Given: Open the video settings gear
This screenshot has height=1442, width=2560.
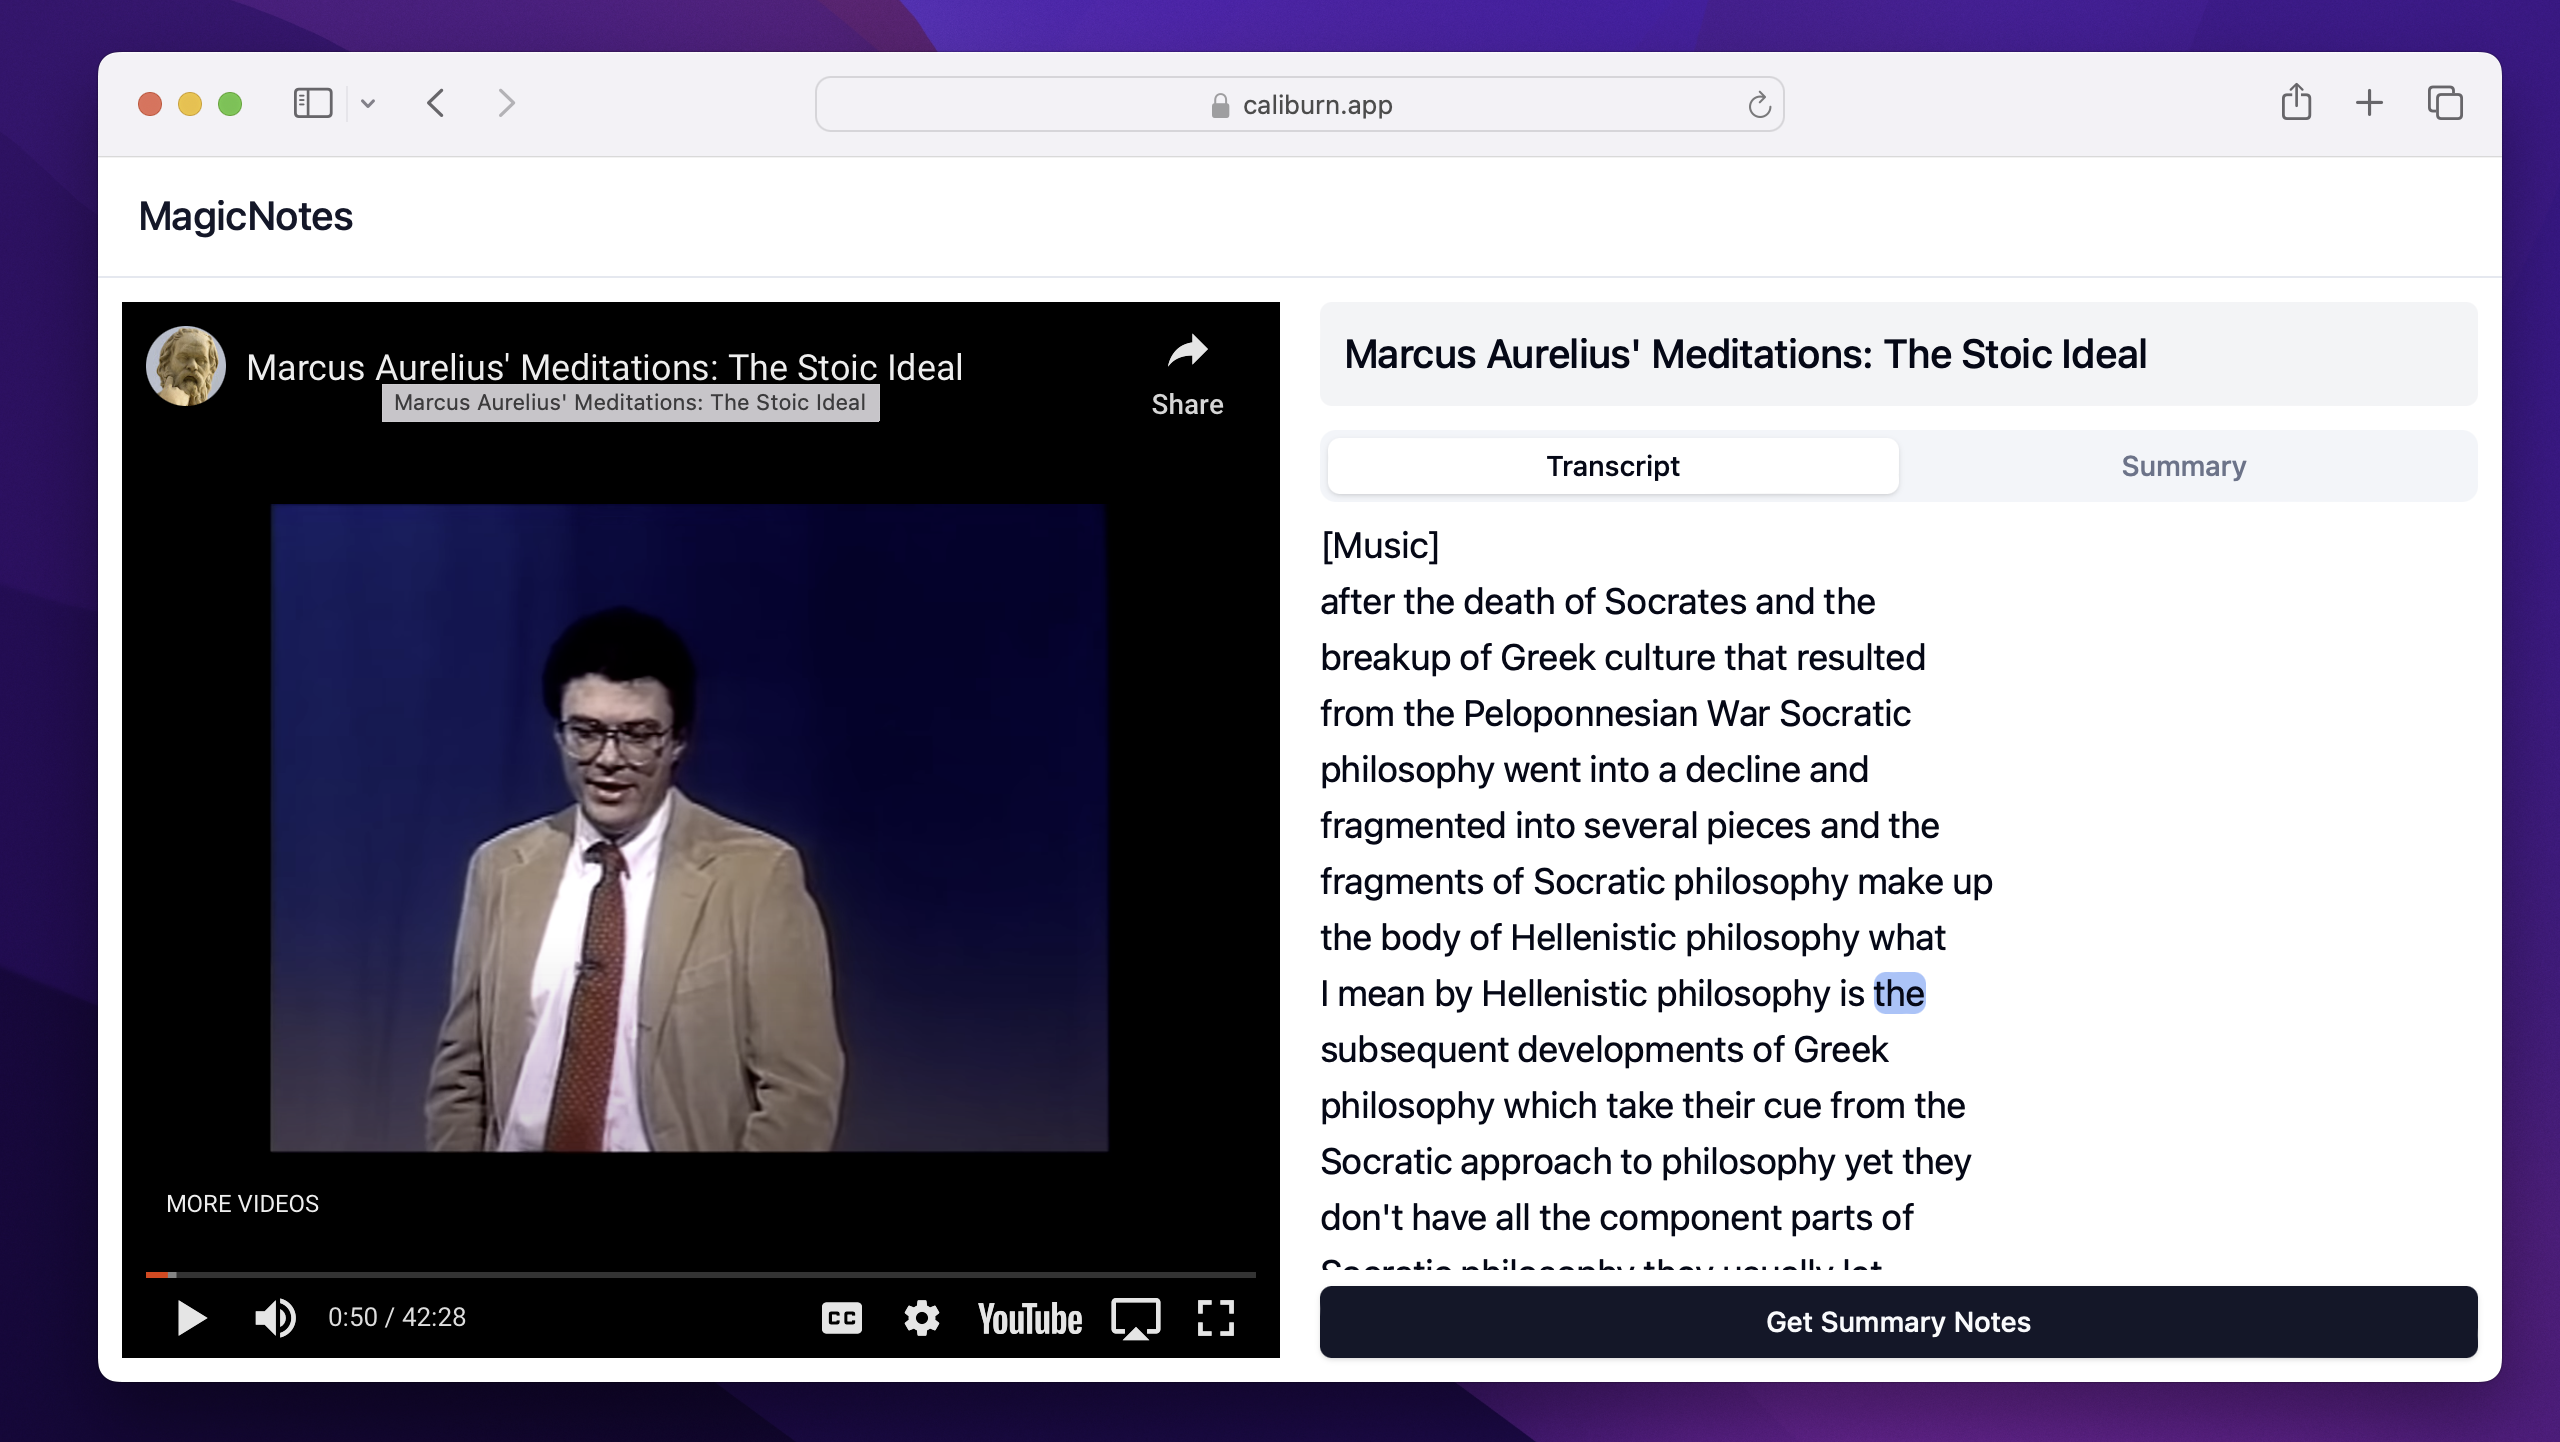Looking at the screenshot, I should (921, 1318).
